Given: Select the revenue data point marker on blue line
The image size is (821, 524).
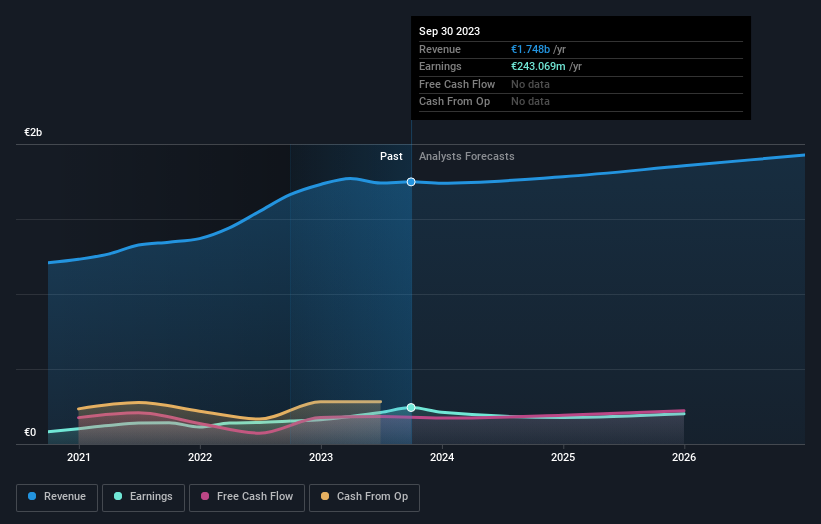Looking at the screenshot, I should (x=411, y=182).
